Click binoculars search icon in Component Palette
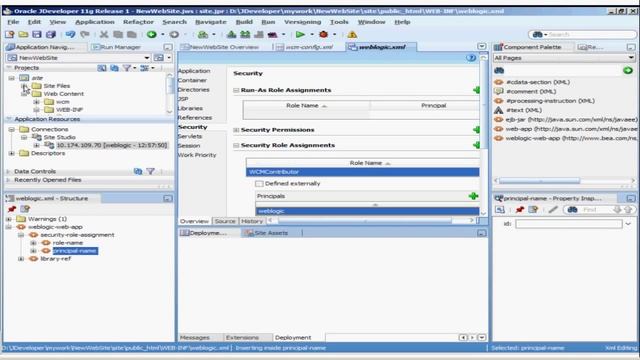This screenshot has width=640, height=360. (x=499, y=71)
